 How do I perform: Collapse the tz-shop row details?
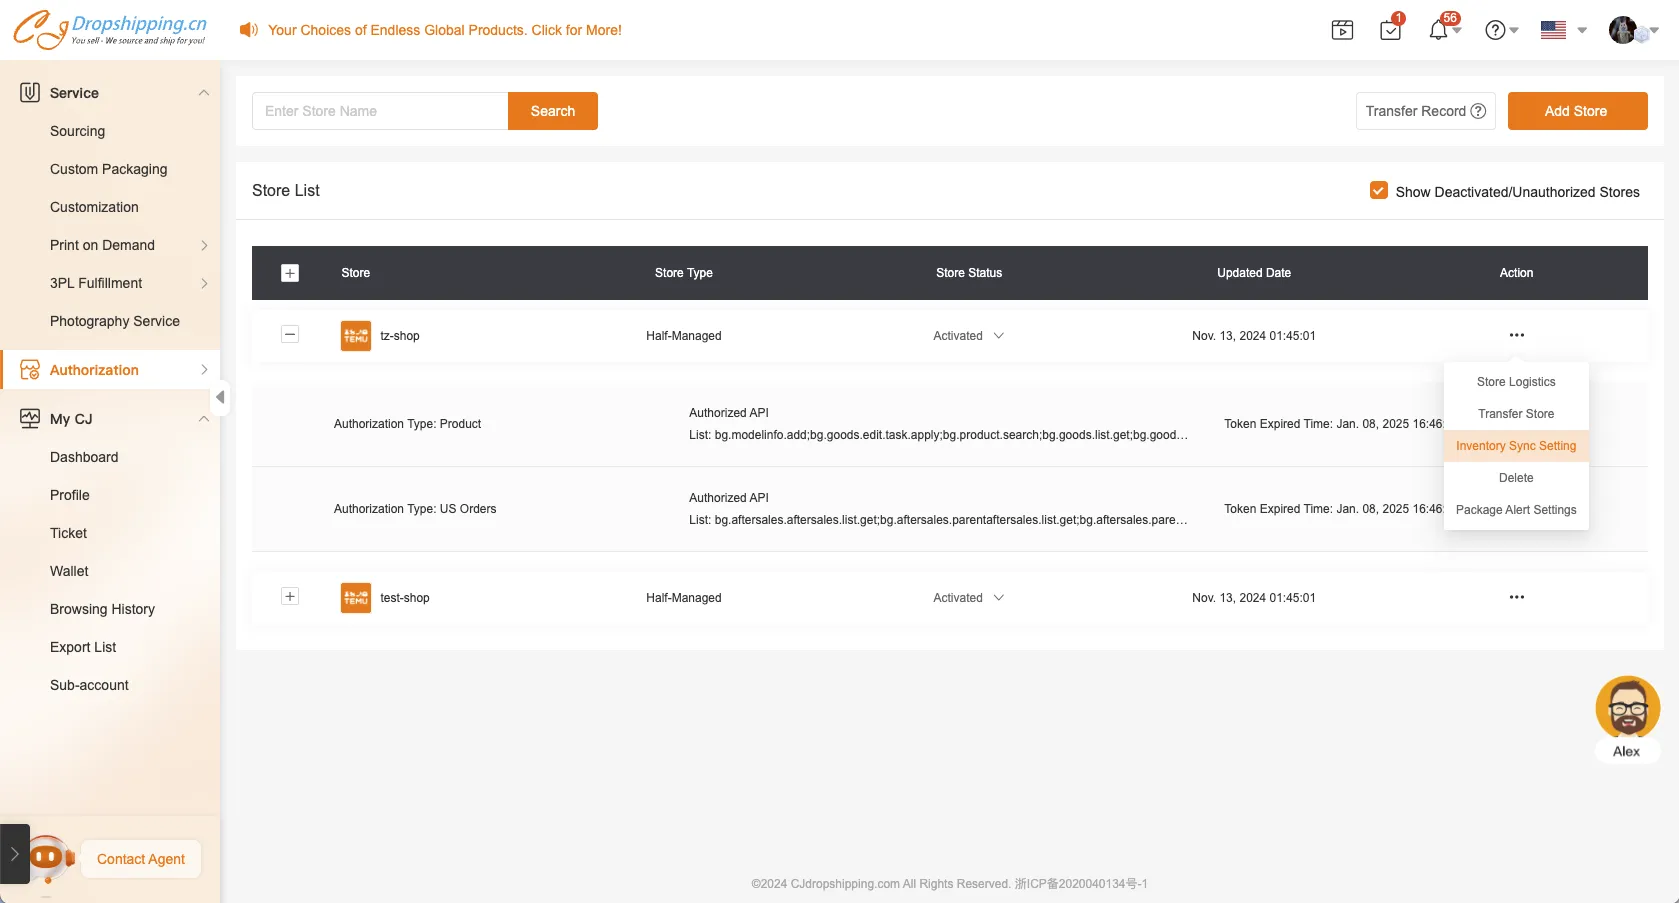290,335
